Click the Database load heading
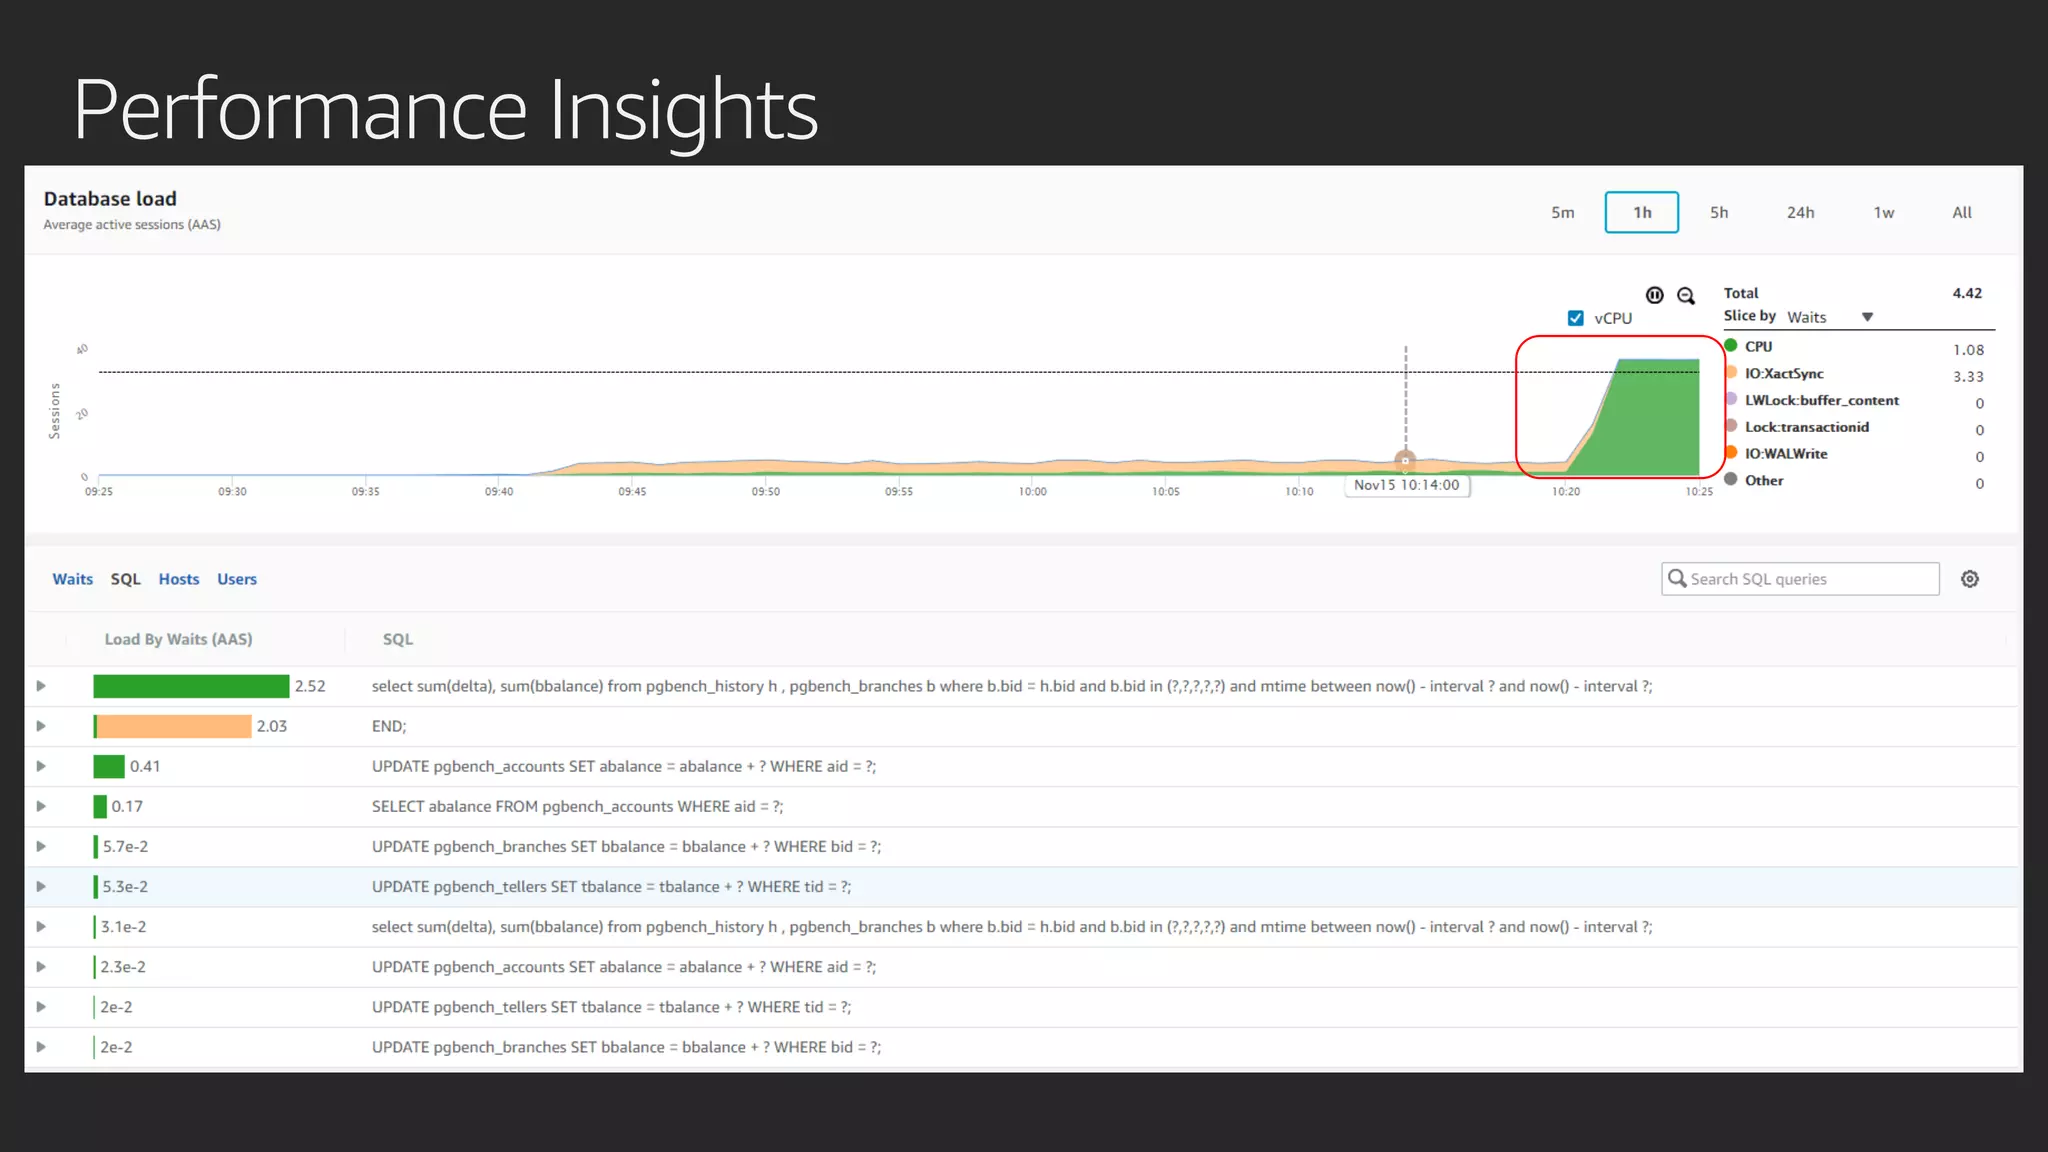Screen dimensions: 2048x1152 (x=110, y=199)
